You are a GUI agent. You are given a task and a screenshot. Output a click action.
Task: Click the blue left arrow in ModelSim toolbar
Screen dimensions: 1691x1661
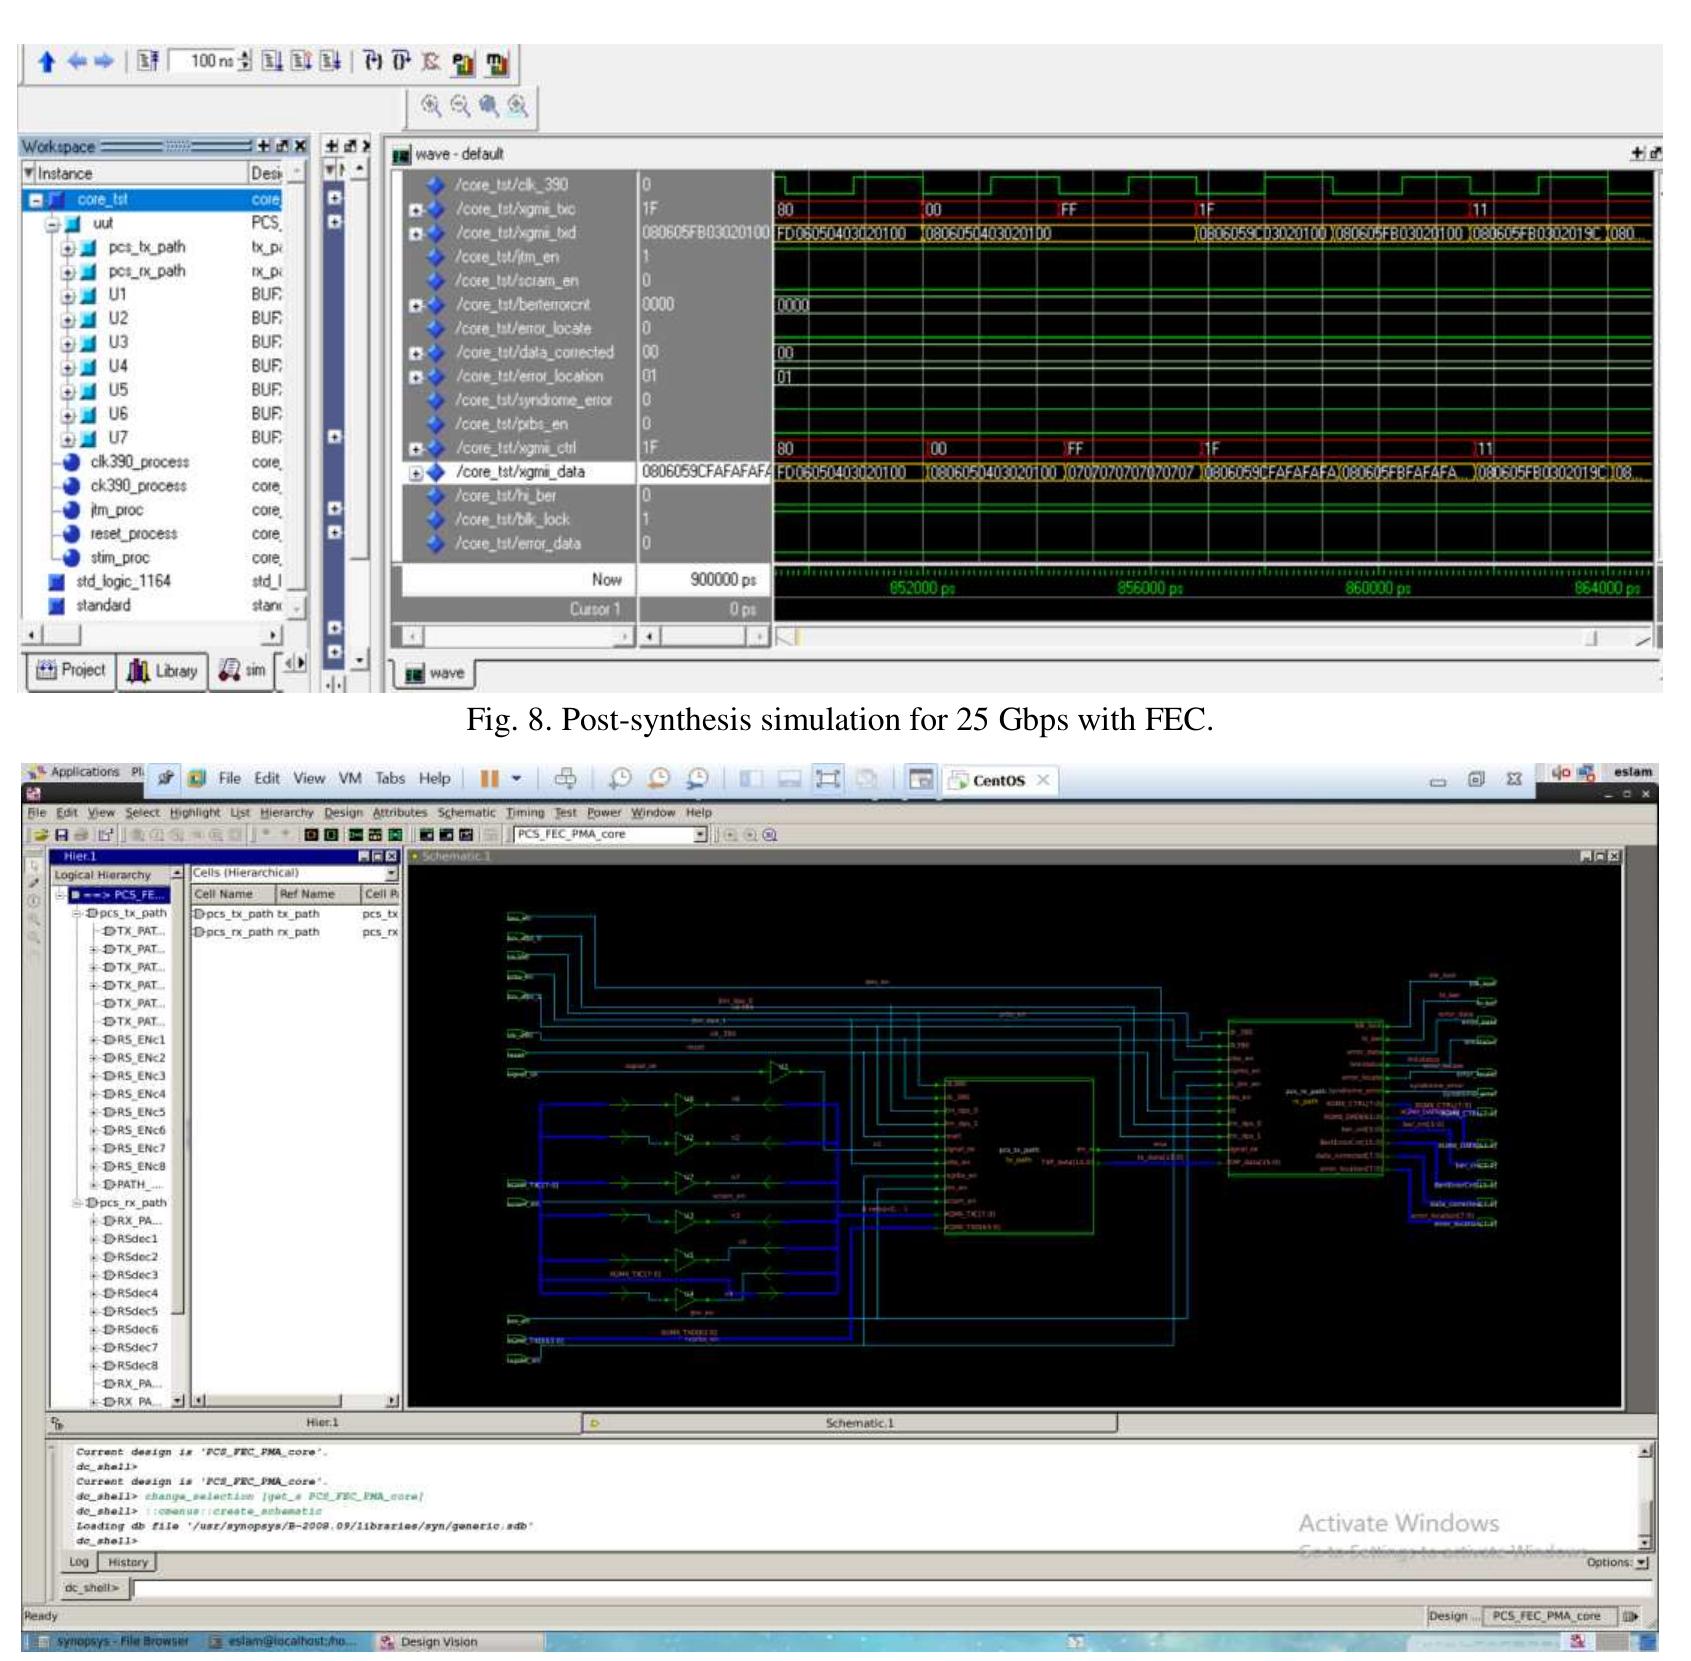[x=77, y=62]
